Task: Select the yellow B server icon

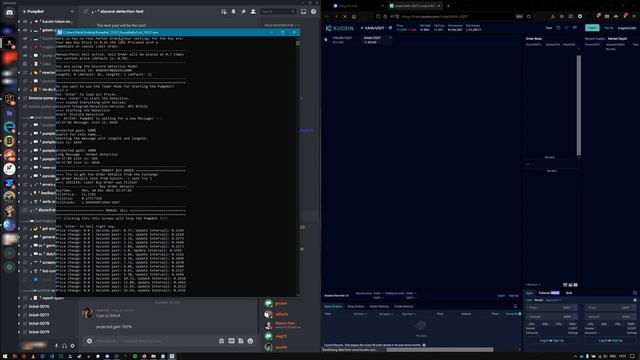Action: 9,141
